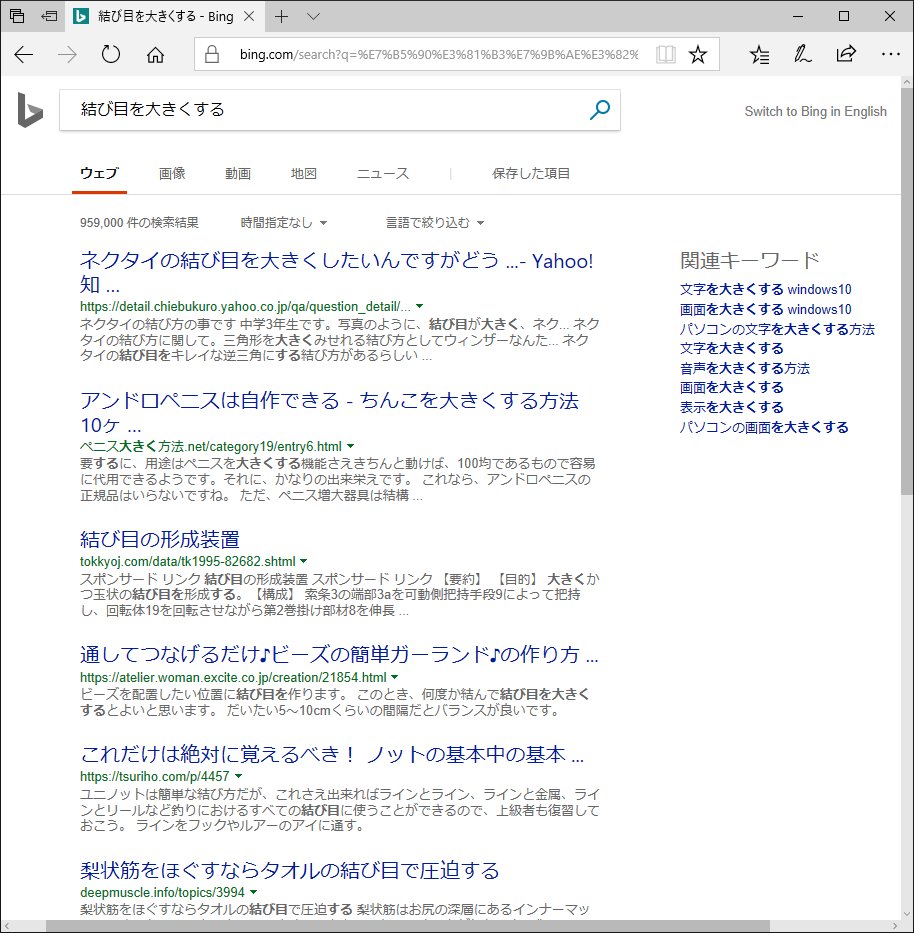914x933 pixels.
Task: Expand arrow beside category19/entry6.html URL
Action: click(350, 446)
